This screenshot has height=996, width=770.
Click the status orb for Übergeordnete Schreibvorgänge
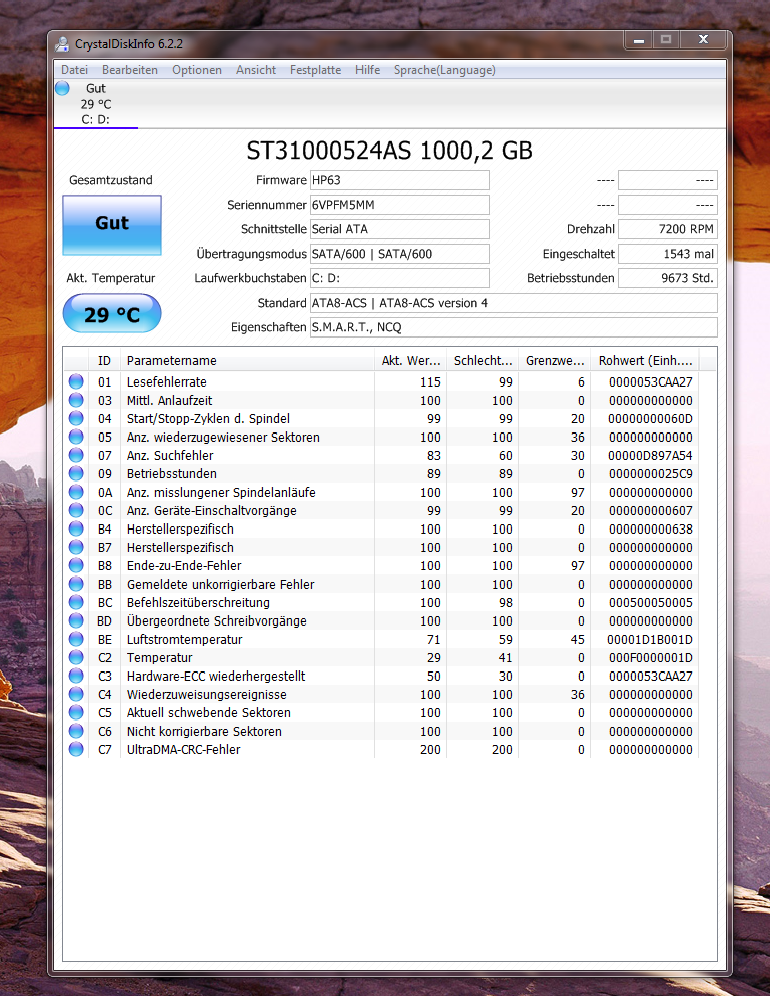76,621
